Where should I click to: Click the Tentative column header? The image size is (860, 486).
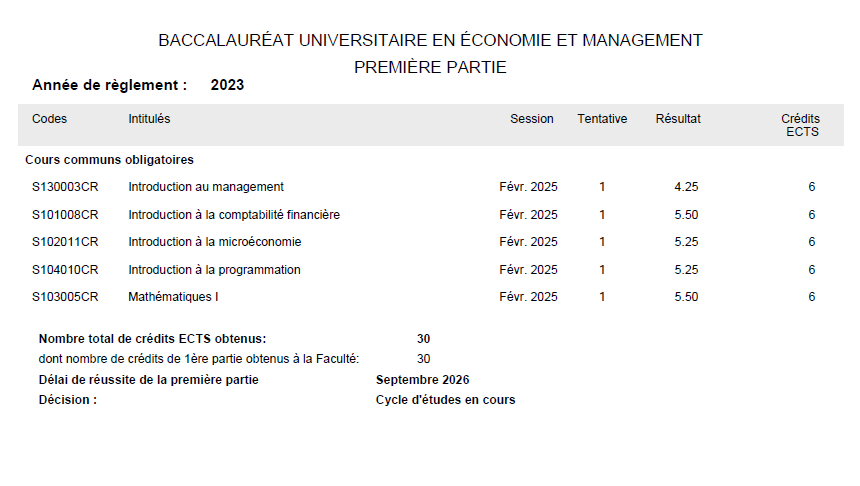tap(602, 118)
